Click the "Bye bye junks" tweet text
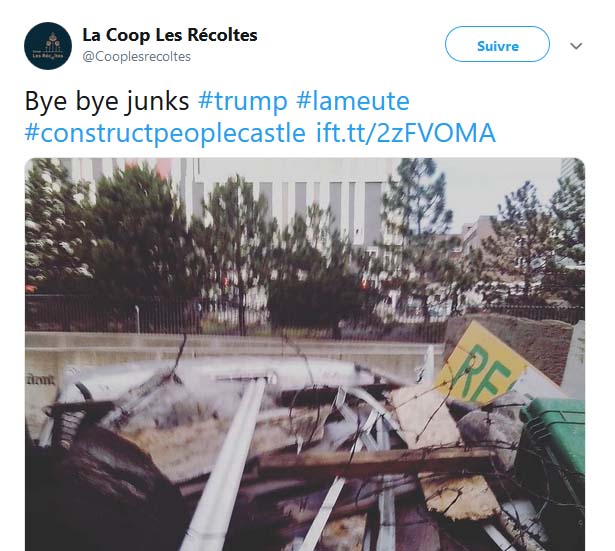The image size is (615, 551). [x=107, y=101]
